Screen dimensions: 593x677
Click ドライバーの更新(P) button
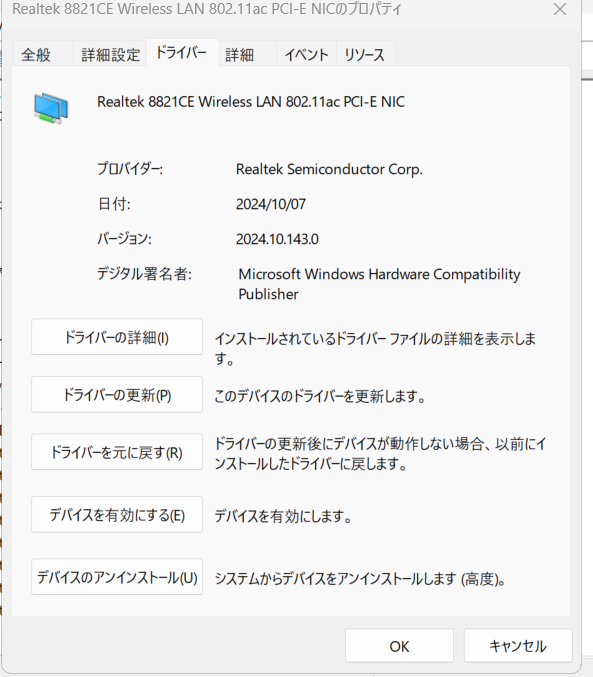click(117, 395)
